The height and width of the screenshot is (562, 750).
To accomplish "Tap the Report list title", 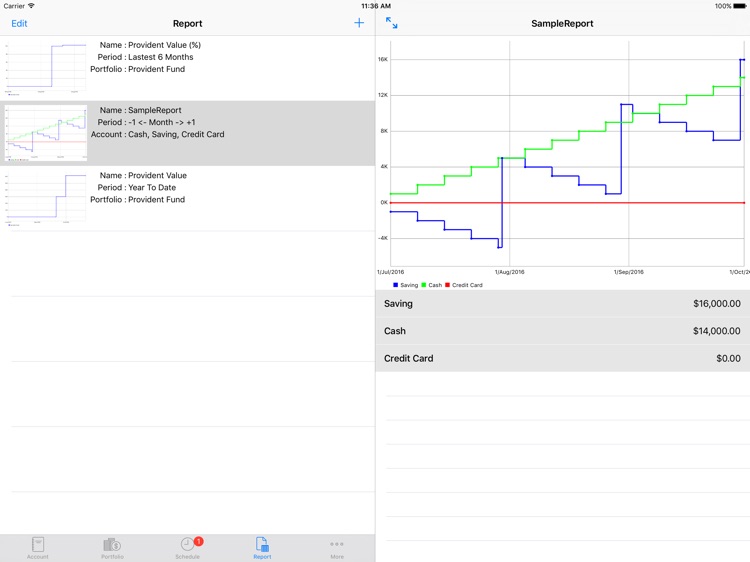I will point(188,23).
